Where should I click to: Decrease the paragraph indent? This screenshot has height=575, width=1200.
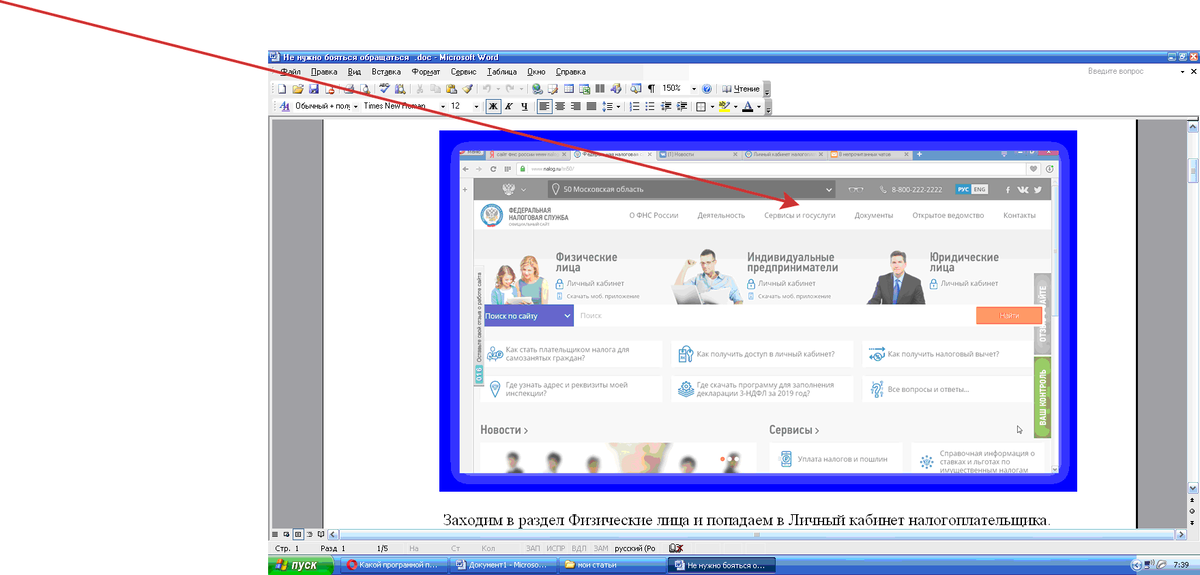(x=665, y=106)
